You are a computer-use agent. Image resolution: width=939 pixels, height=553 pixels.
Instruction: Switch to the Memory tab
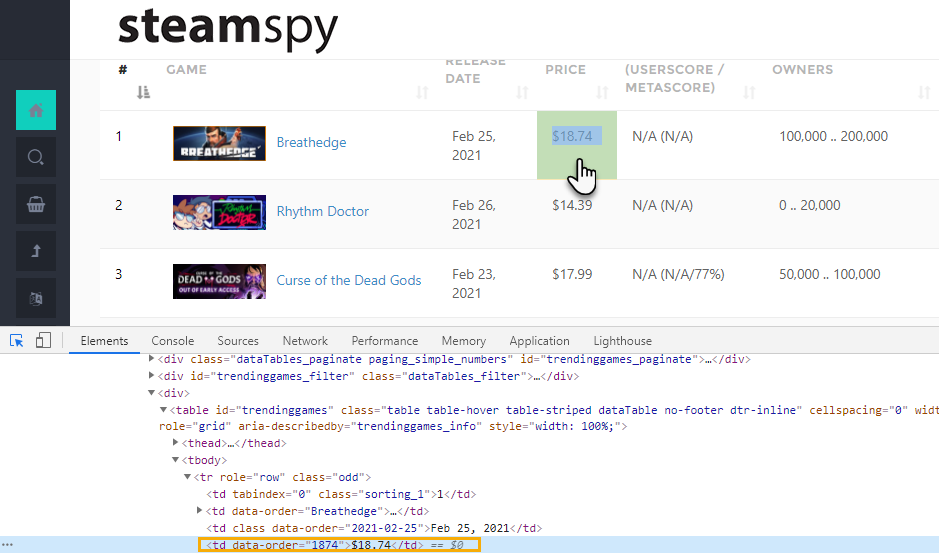point(464,341)
